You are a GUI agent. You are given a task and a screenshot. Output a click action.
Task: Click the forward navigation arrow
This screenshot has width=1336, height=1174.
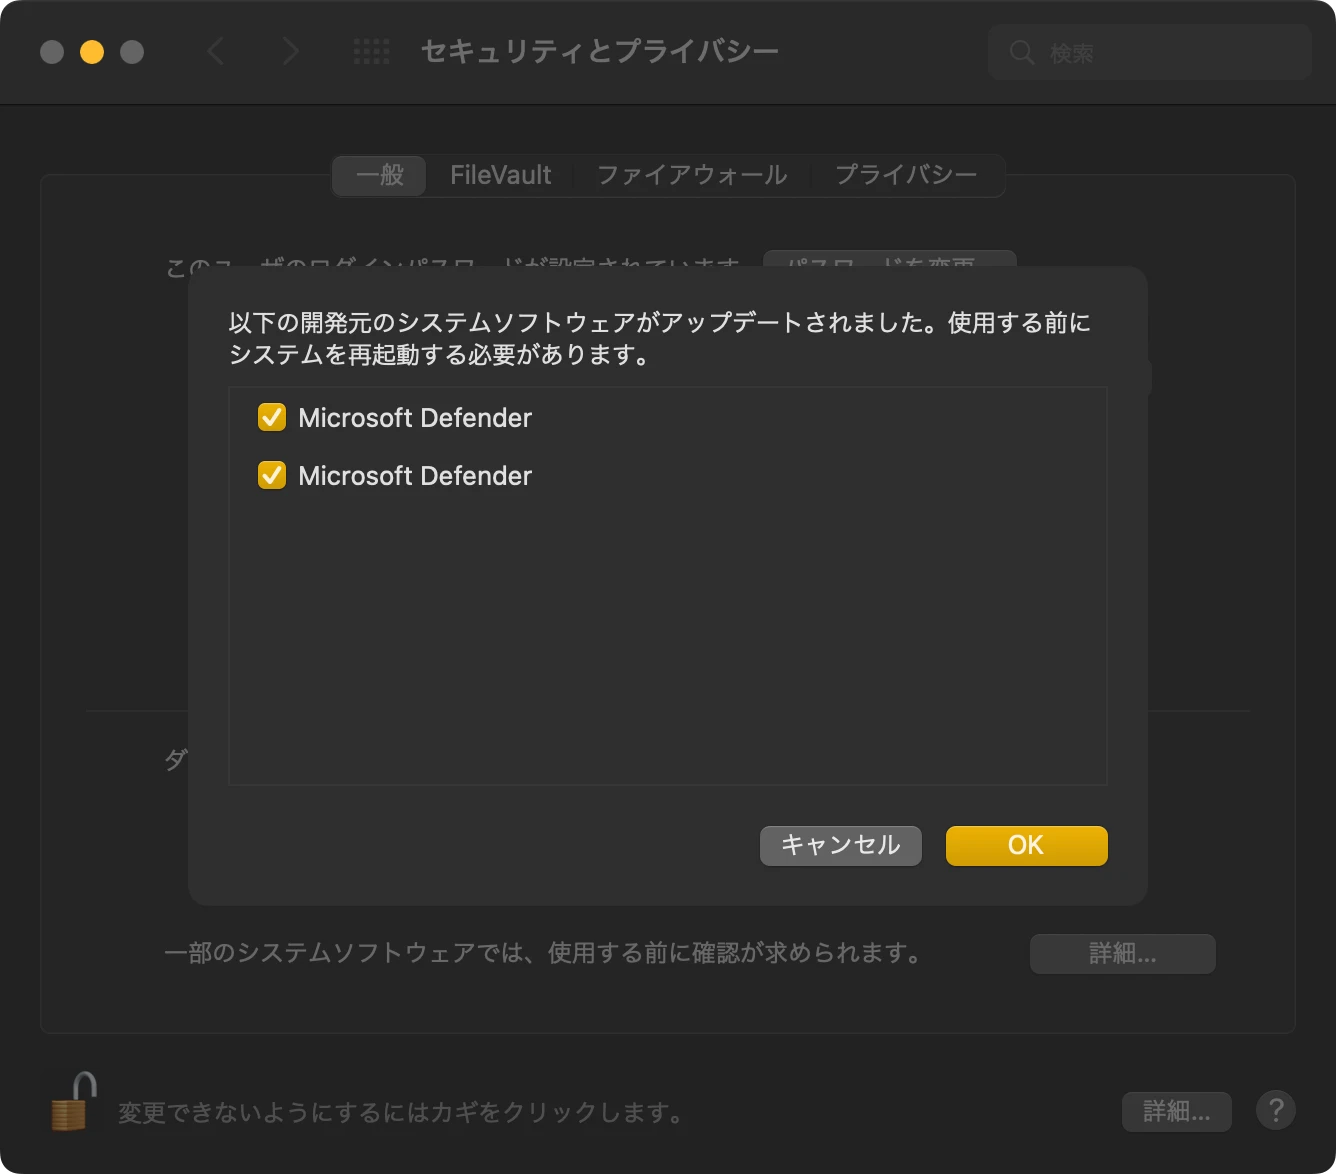pos(290,52)
